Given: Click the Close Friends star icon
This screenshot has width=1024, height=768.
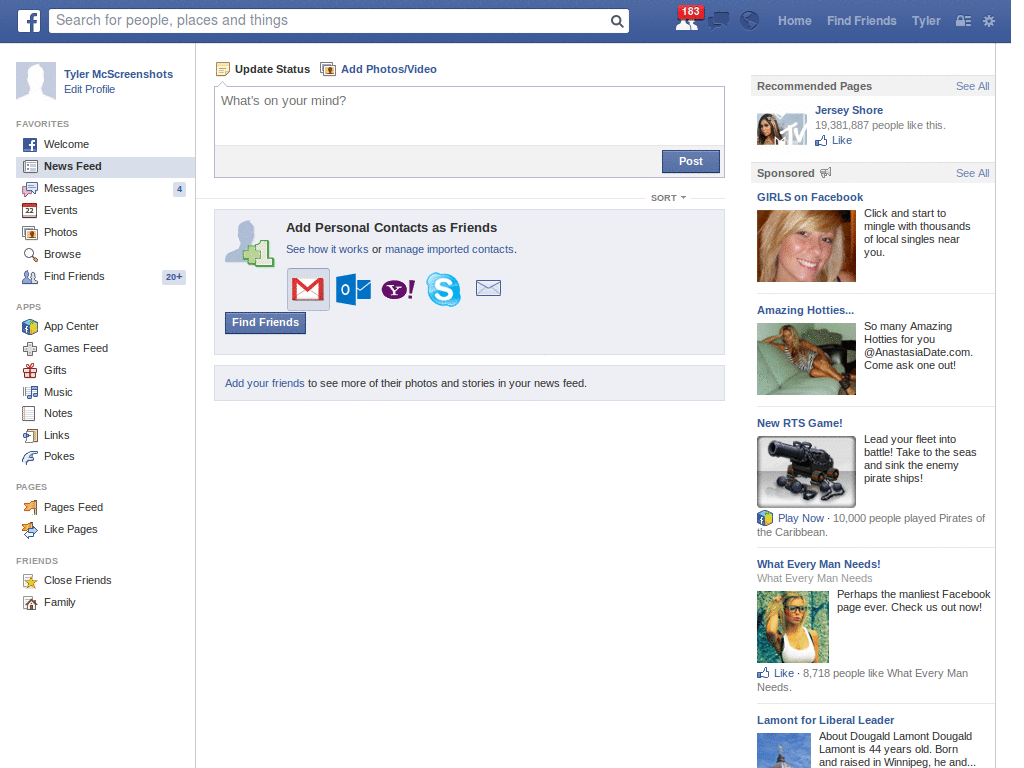Looking at the screenshot, I should click(29, 581).
